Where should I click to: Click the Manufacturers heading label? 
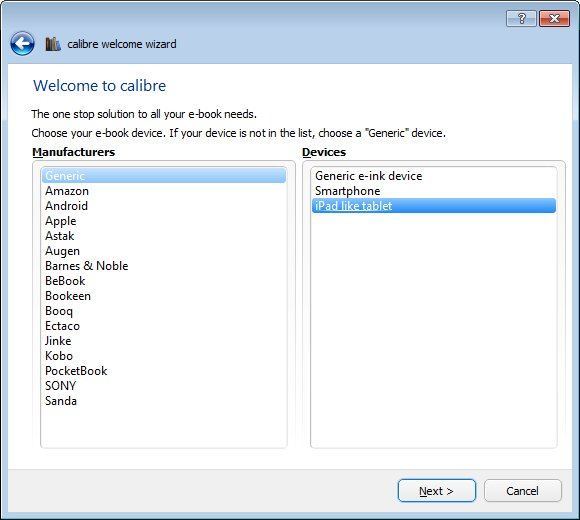(x=74, y=152)
